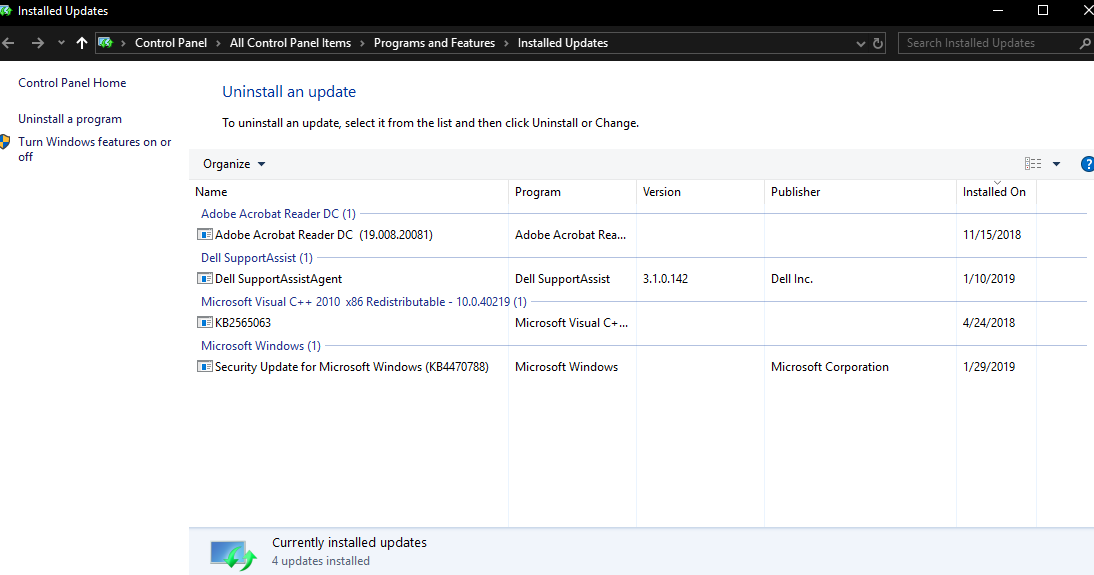
Task: Collapse the Microsoft Windows group header
Action: (x=260, y=346)
